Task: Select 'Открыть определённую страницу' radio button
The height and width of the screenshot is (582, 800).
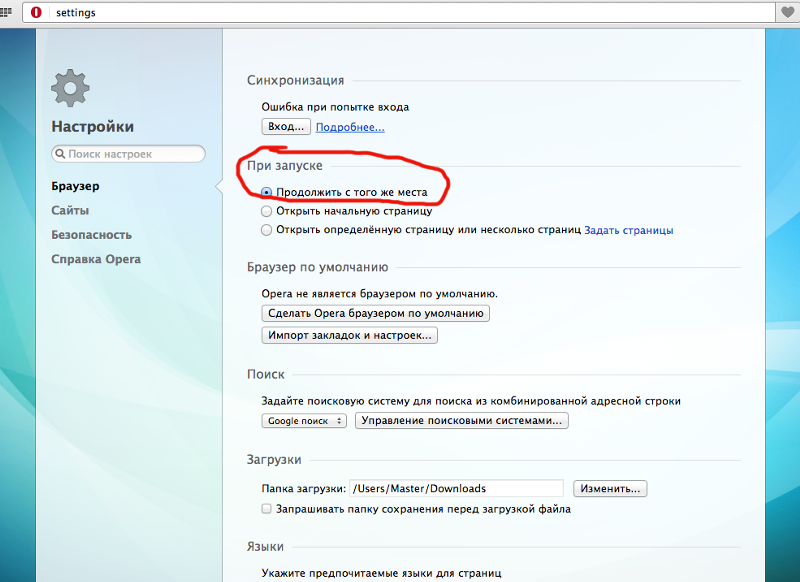Action: click(x=266, y=230)
